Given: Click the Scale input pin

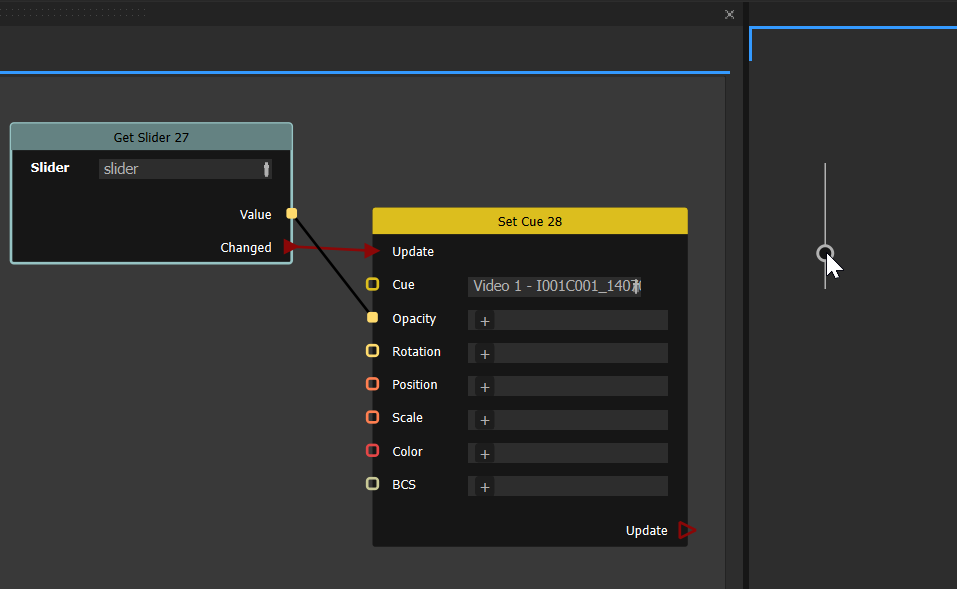Looking at the screenshot, I should 373,417.
